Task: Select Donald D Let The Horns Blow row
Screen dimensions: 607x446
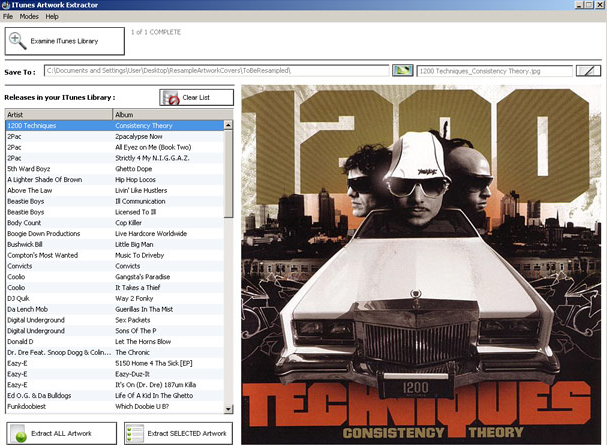Action: [114, 342]
